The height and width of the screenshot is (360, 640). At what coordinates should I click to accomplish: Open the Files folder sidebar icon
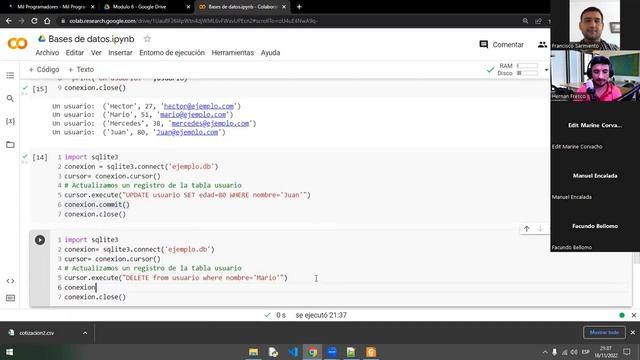tap(10, 144)
